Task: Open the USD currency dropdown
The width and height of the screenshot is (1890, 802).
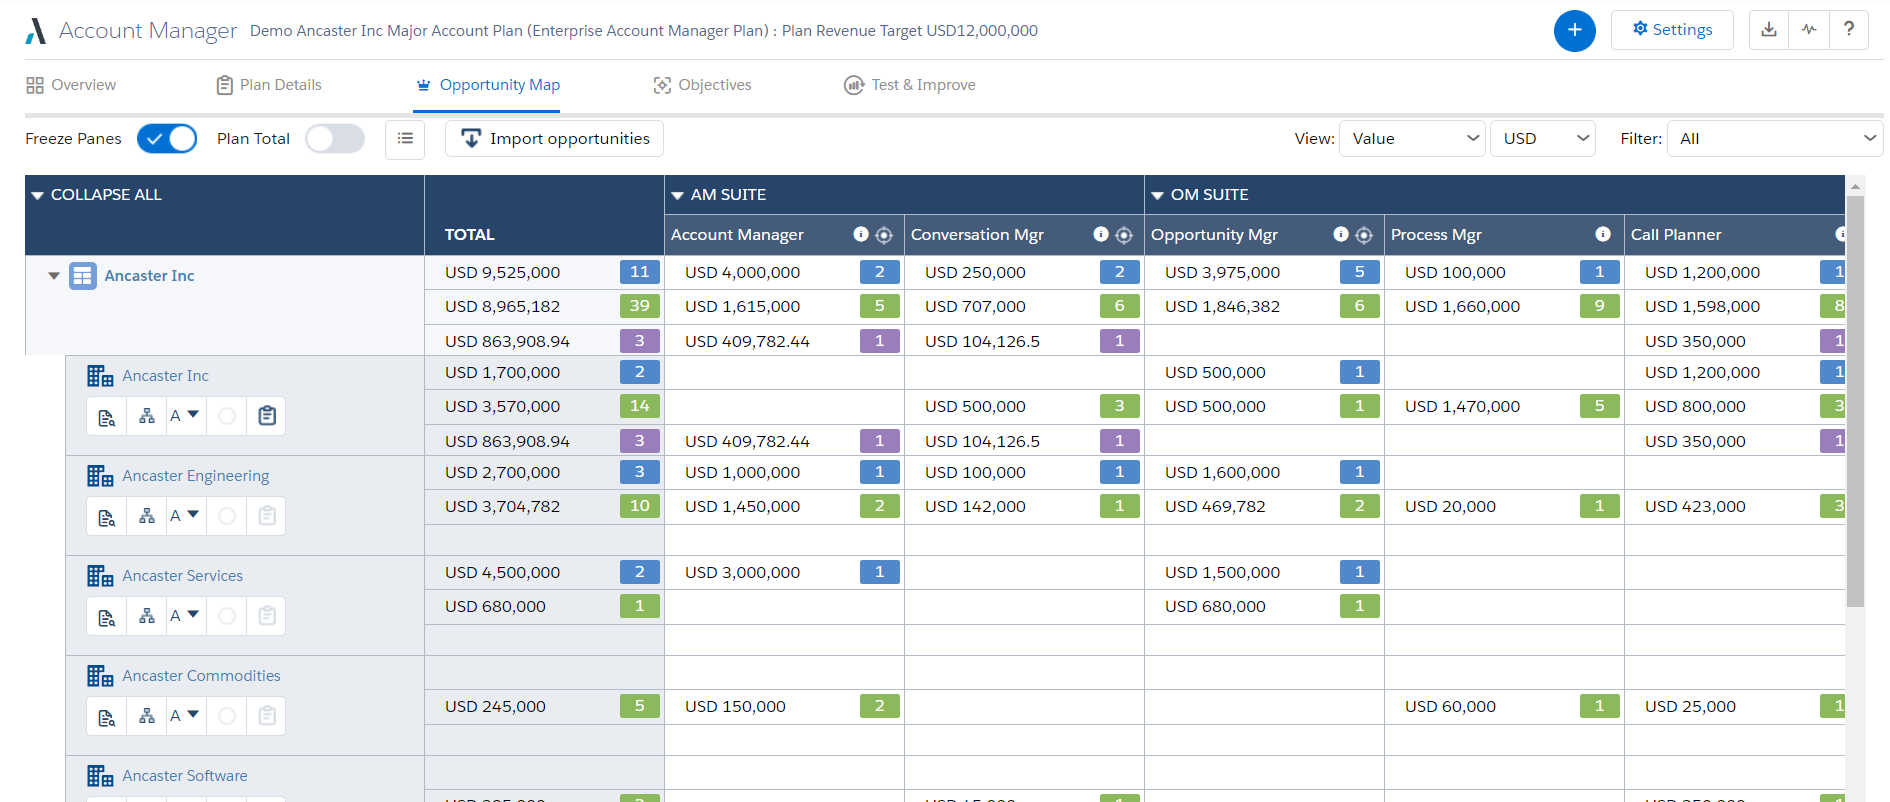Action: tap(1543, 139)
